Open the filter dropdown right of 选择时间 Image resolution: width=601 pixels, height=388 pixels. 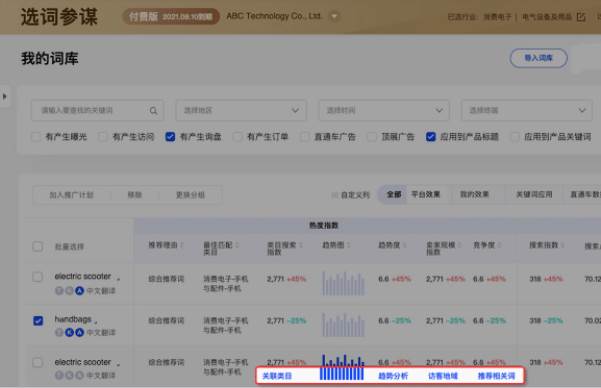point(527,110)
